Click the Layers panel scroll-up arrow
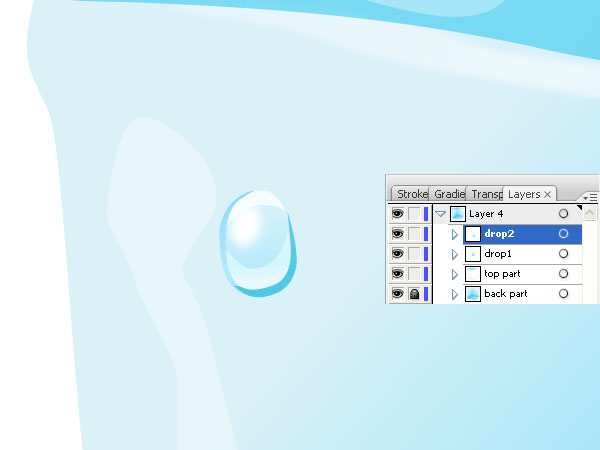The width and height of the screenshot is (600, 450). [590, 213]
